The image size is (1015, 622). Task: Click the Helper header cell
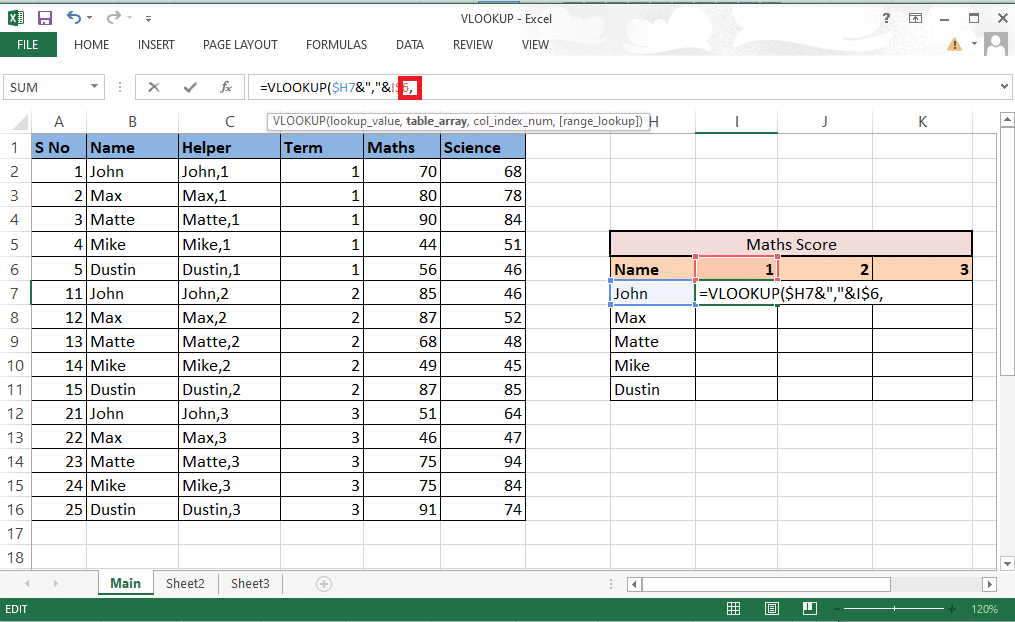[229, 148]
